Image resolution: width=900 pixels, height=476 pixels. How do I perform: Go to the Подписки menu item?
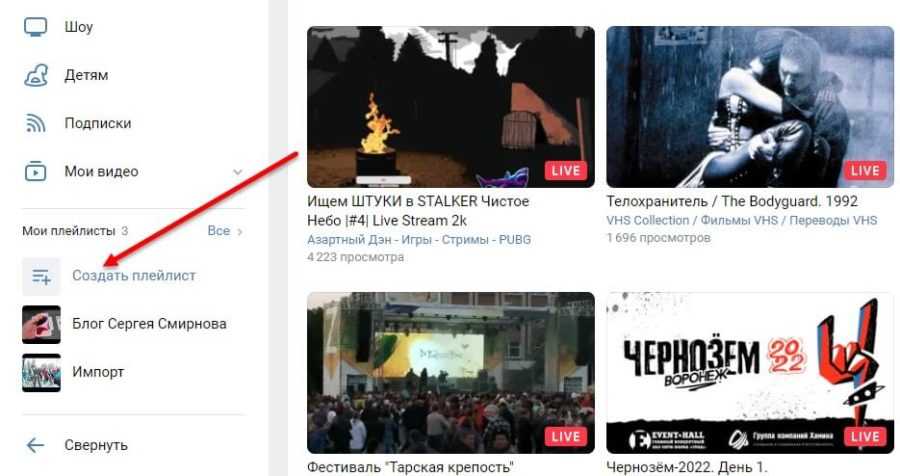tap(98, 124)
